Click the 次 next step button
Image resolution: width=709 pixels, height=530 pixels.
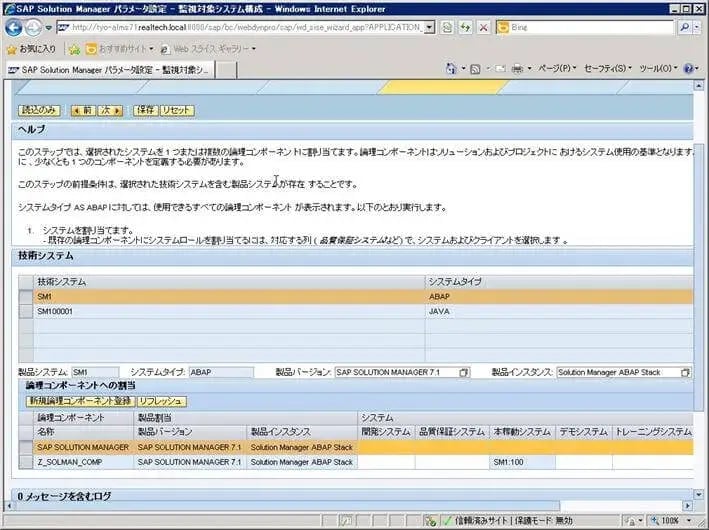[x=111, y=110]
